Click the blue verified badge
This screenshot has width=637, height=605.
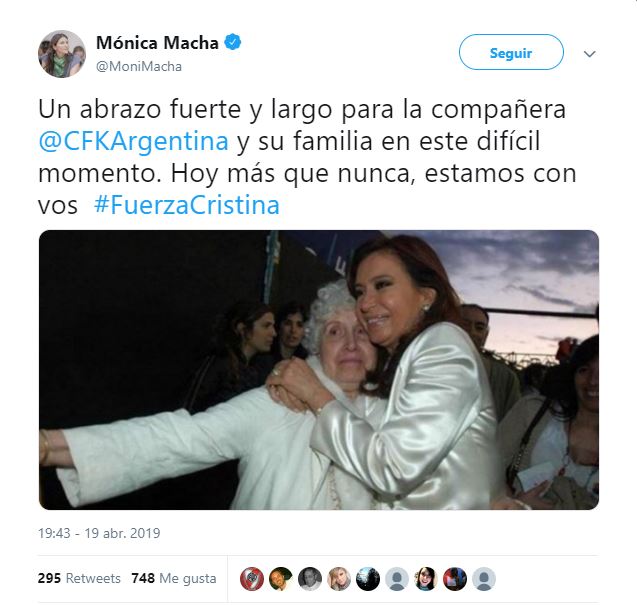(233, 42)
